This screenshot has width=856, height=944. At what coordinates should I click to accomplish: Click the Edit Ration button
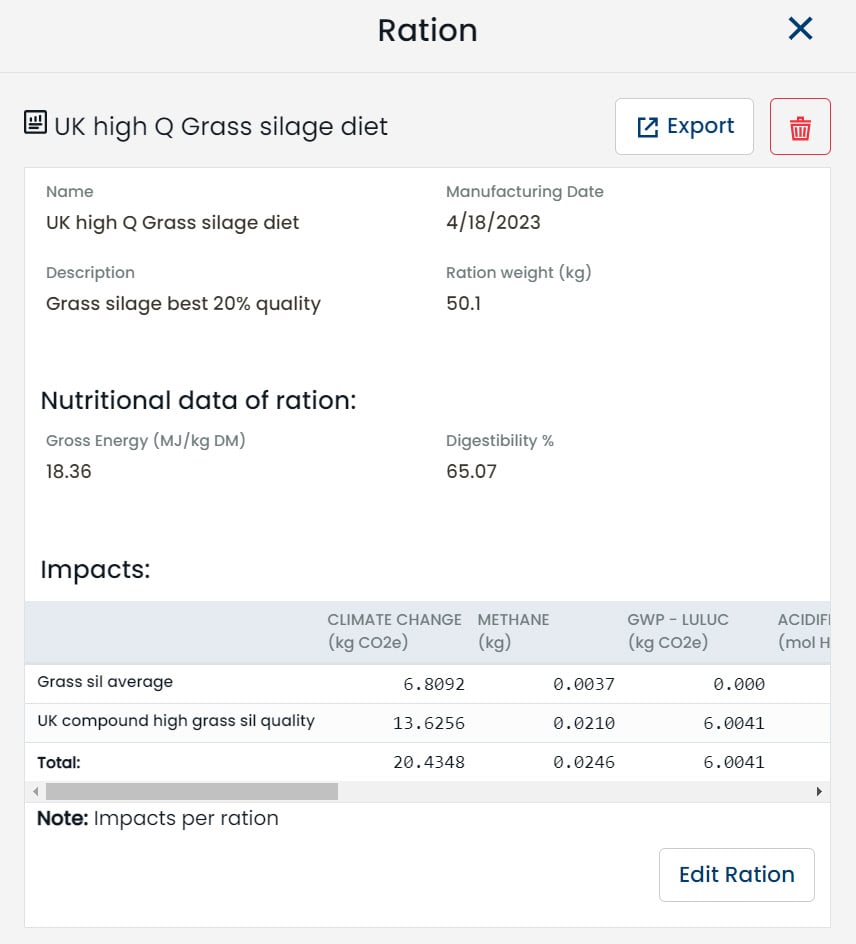[x=736, y=875]
